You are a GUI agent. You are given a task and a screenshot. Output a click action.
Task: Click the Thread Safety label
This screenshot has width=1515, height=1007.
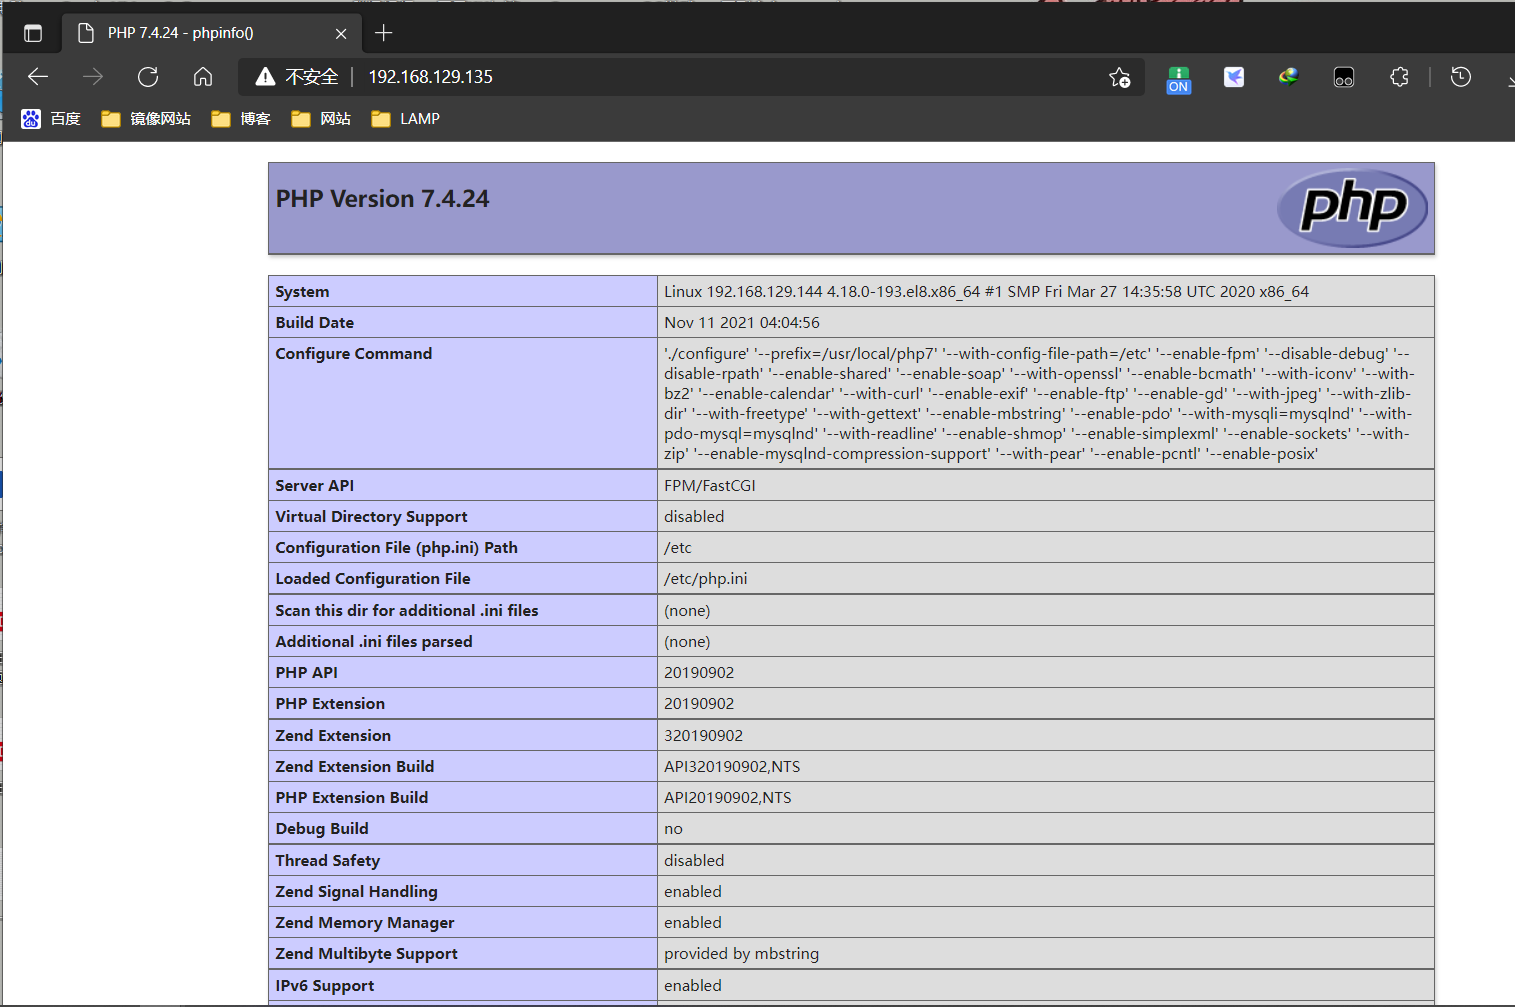pos(328,861)
